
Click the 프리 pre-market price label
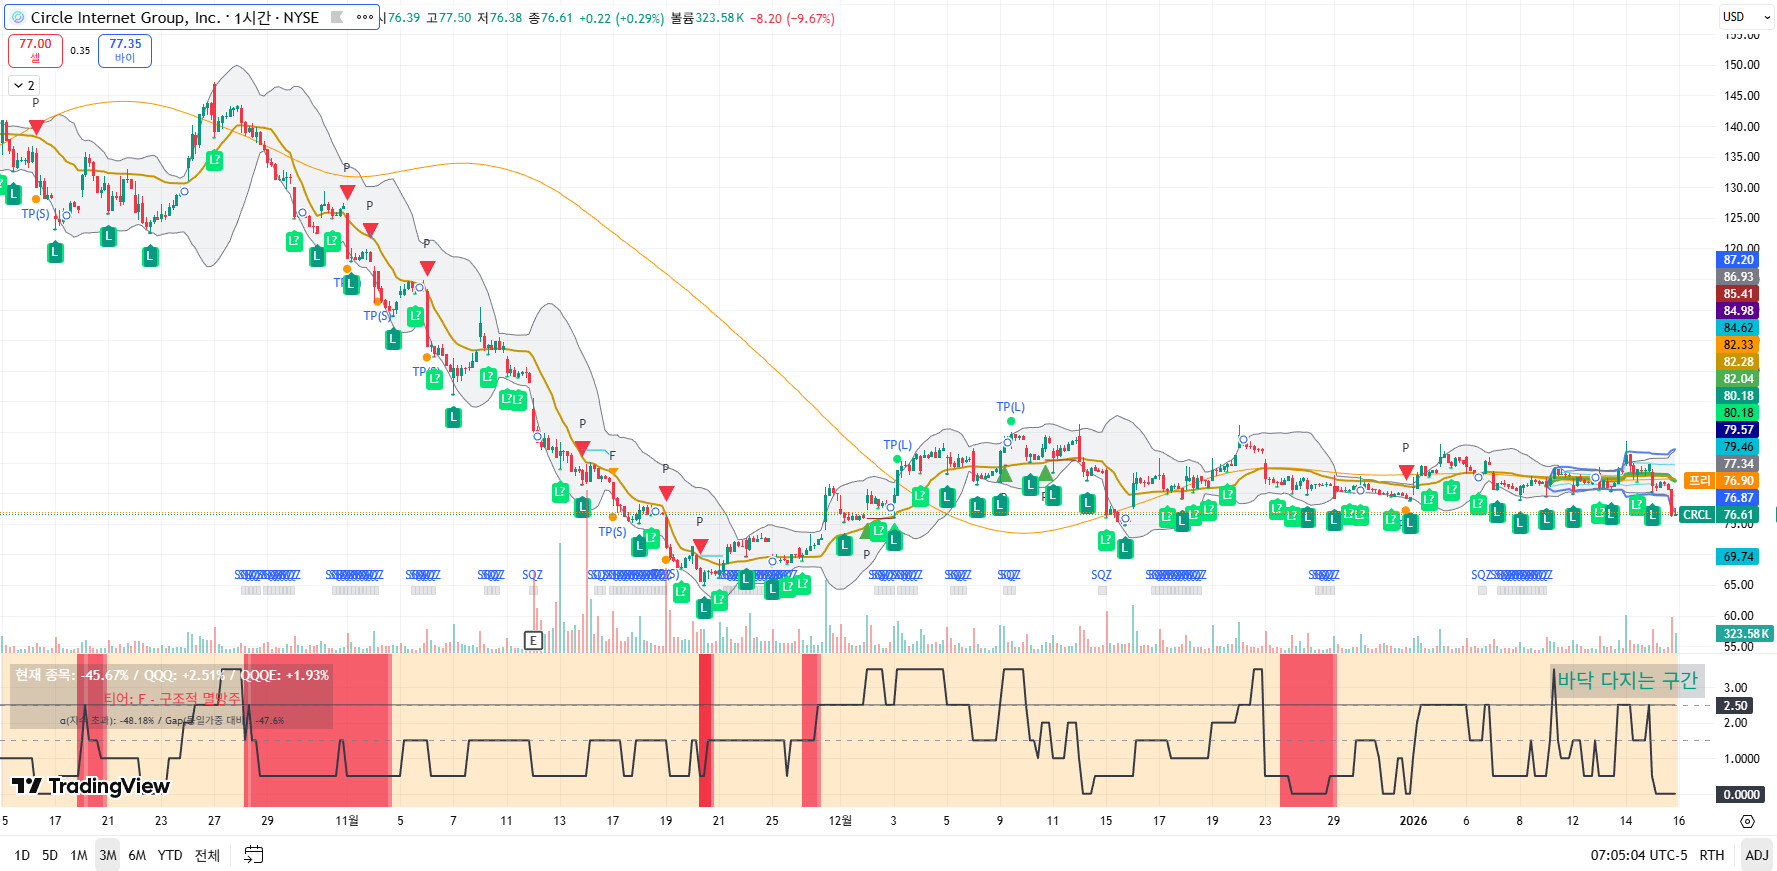(x=1699, y=481)
